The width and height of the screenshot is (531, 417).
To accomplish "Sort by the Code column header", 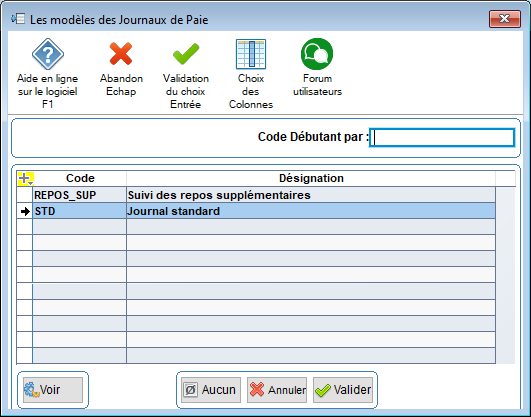I will (80, 178).
